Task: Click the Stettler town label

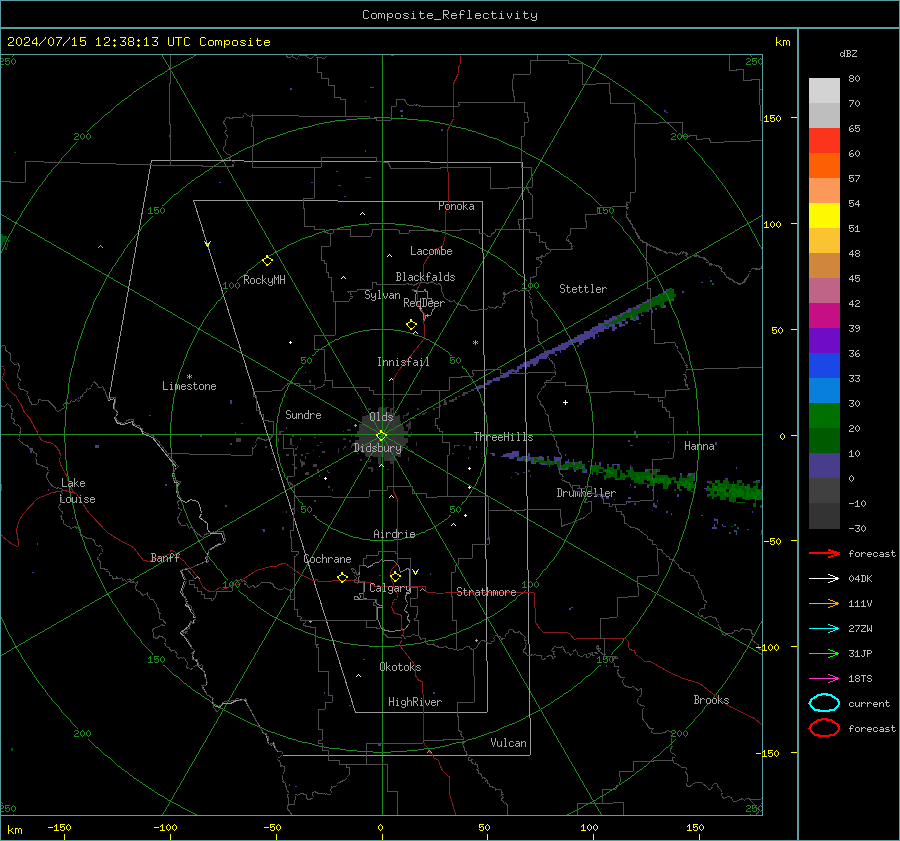Action: click(x=583, y=289)
